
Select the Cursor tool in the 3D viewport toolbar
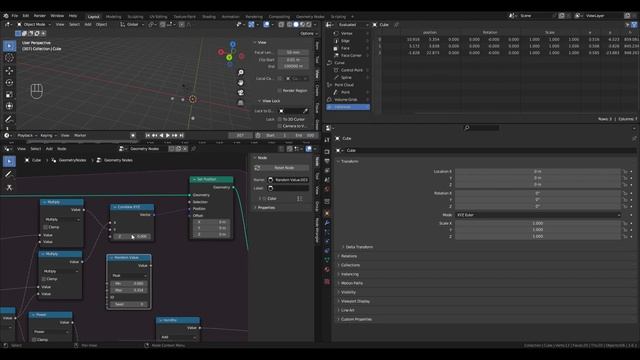[9, 58]
